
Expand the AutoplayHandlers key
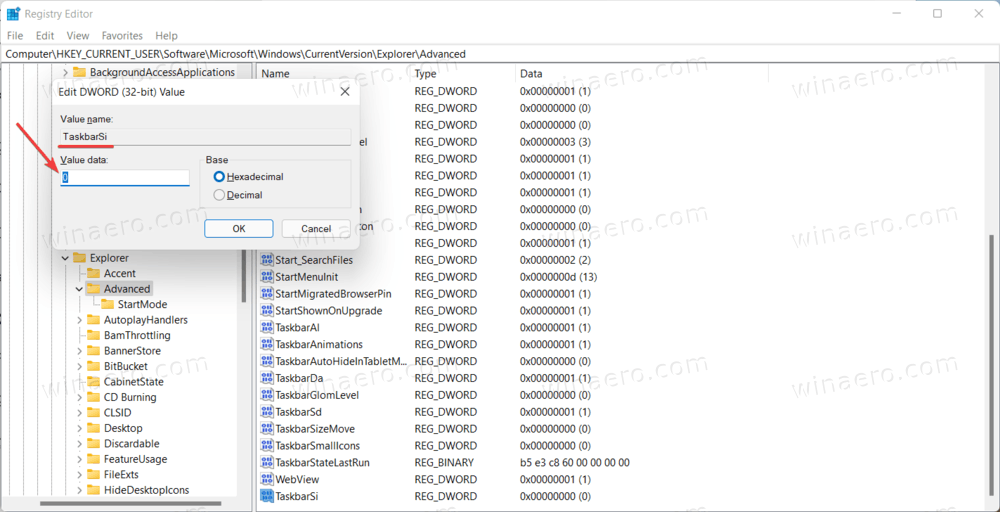[79, 320]
